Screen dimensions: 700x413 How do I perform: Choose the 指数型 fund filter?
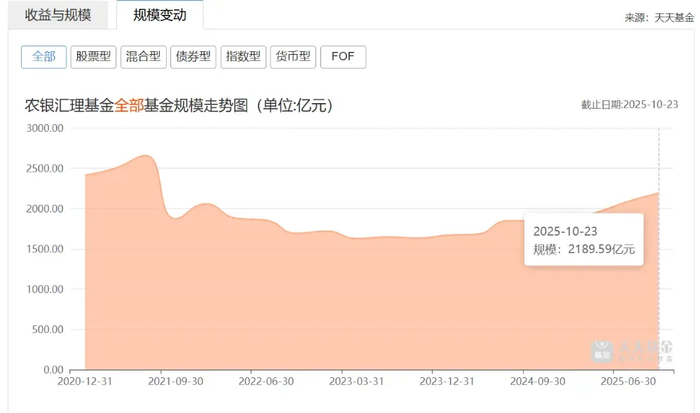click(x=243, y=57)
